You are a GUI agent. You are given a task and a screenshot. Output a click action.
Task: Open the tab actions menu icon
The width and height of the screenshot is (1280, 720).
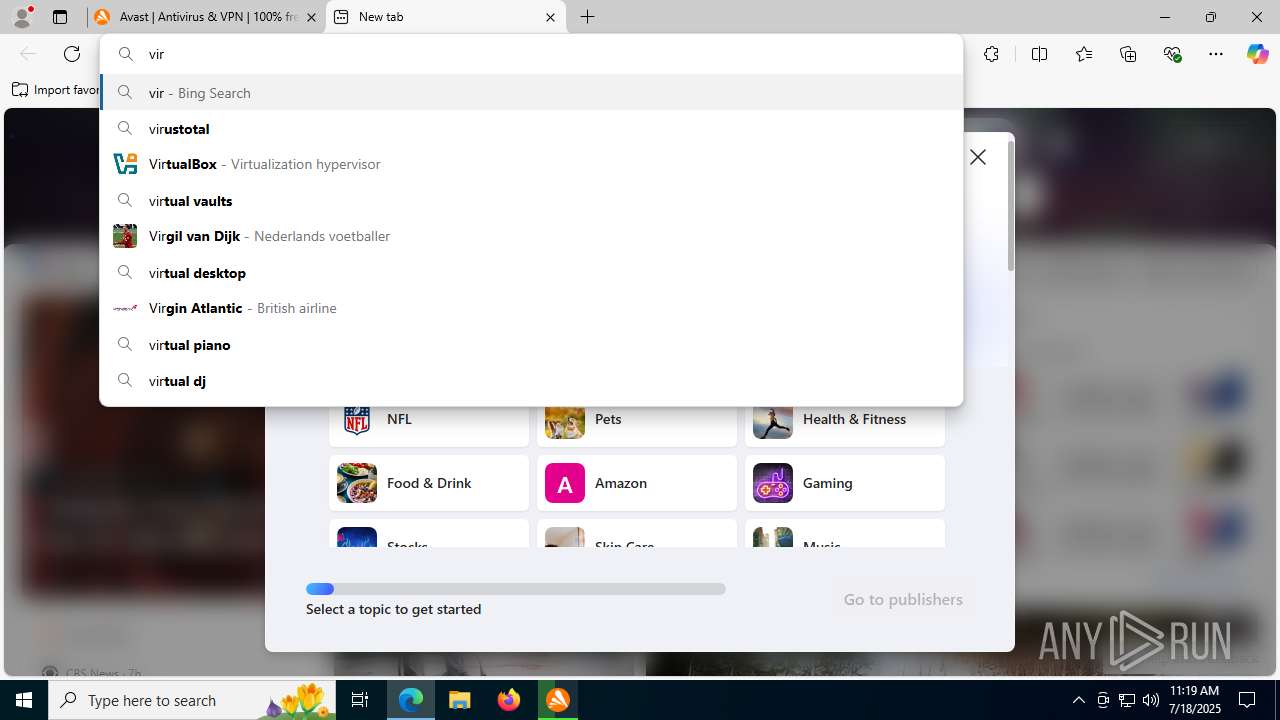[60, 17]
